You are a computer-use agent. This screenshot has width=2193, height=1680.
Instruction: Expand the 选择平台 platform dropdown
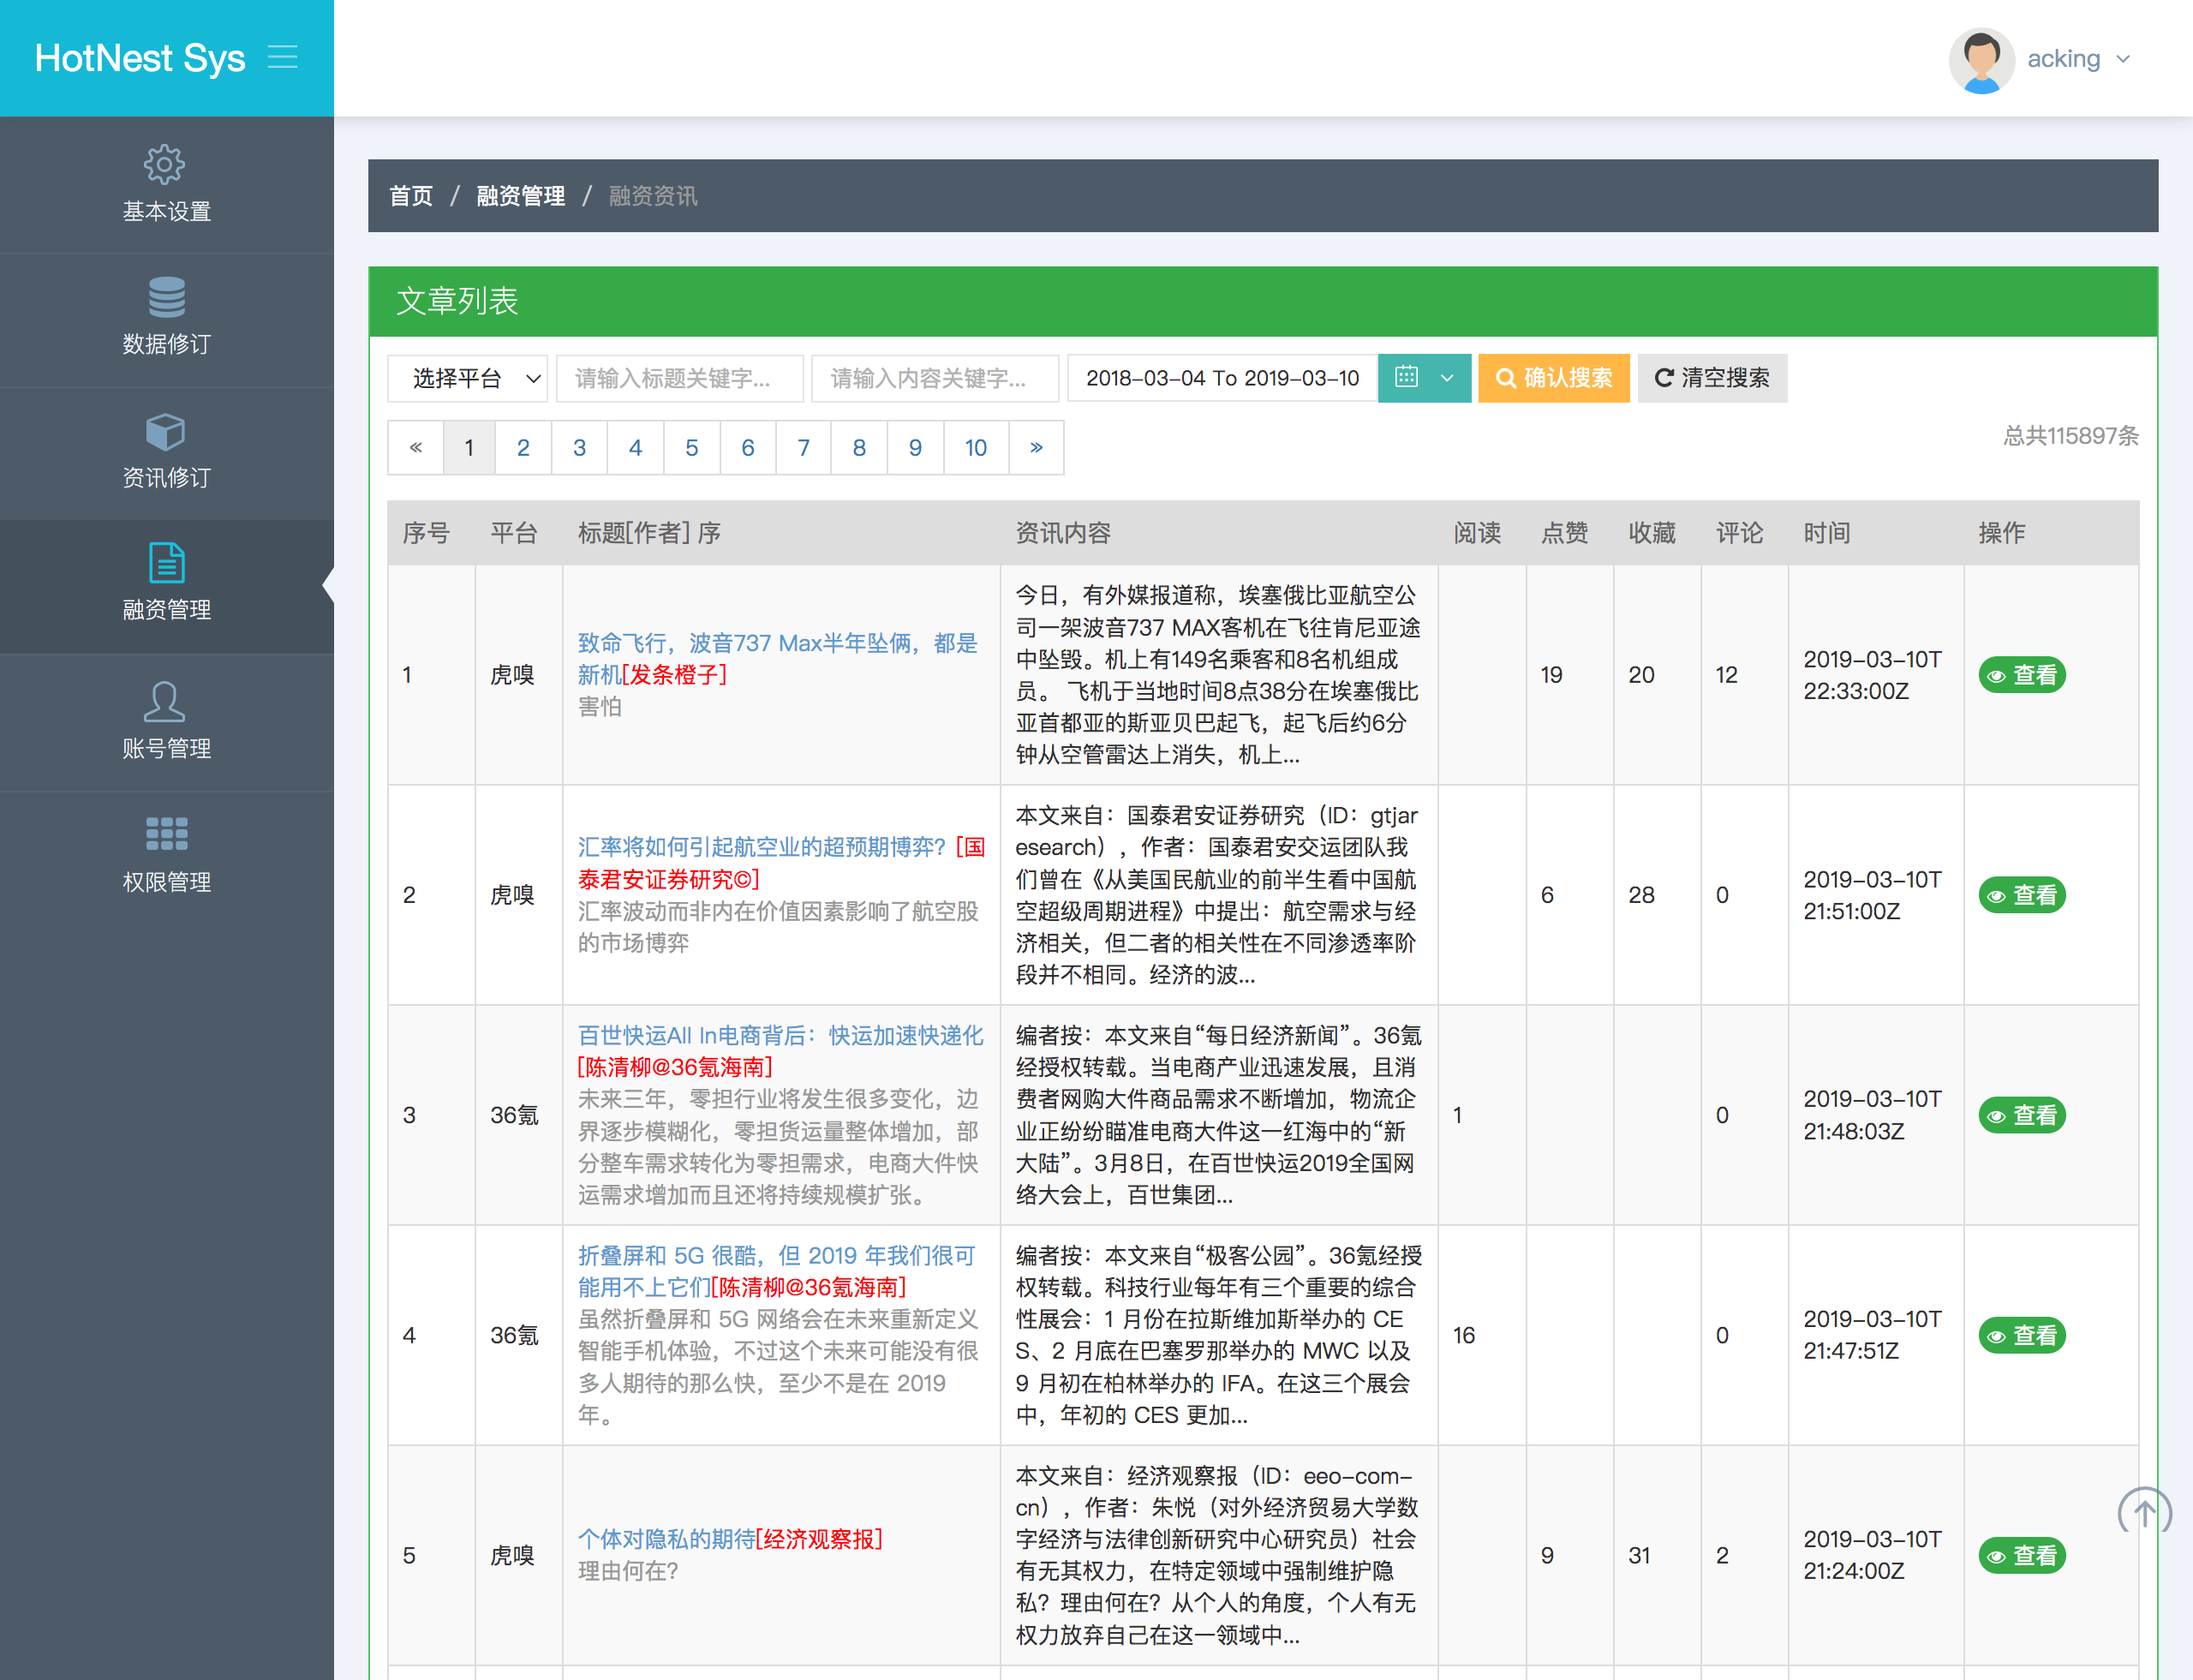click(467, 378)
